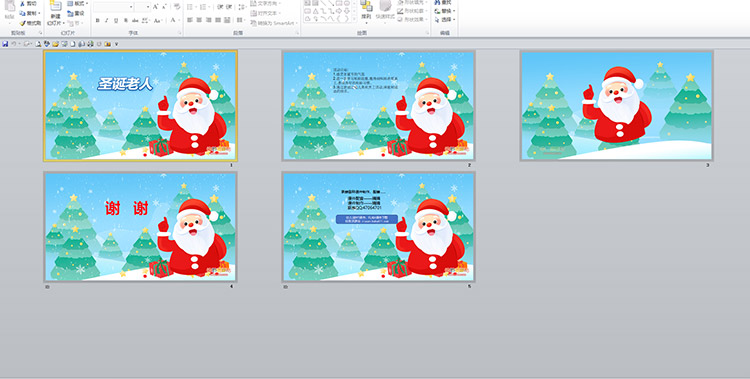
Task: Toggle Underline formatting button
Action: click(x=116, y=20)
